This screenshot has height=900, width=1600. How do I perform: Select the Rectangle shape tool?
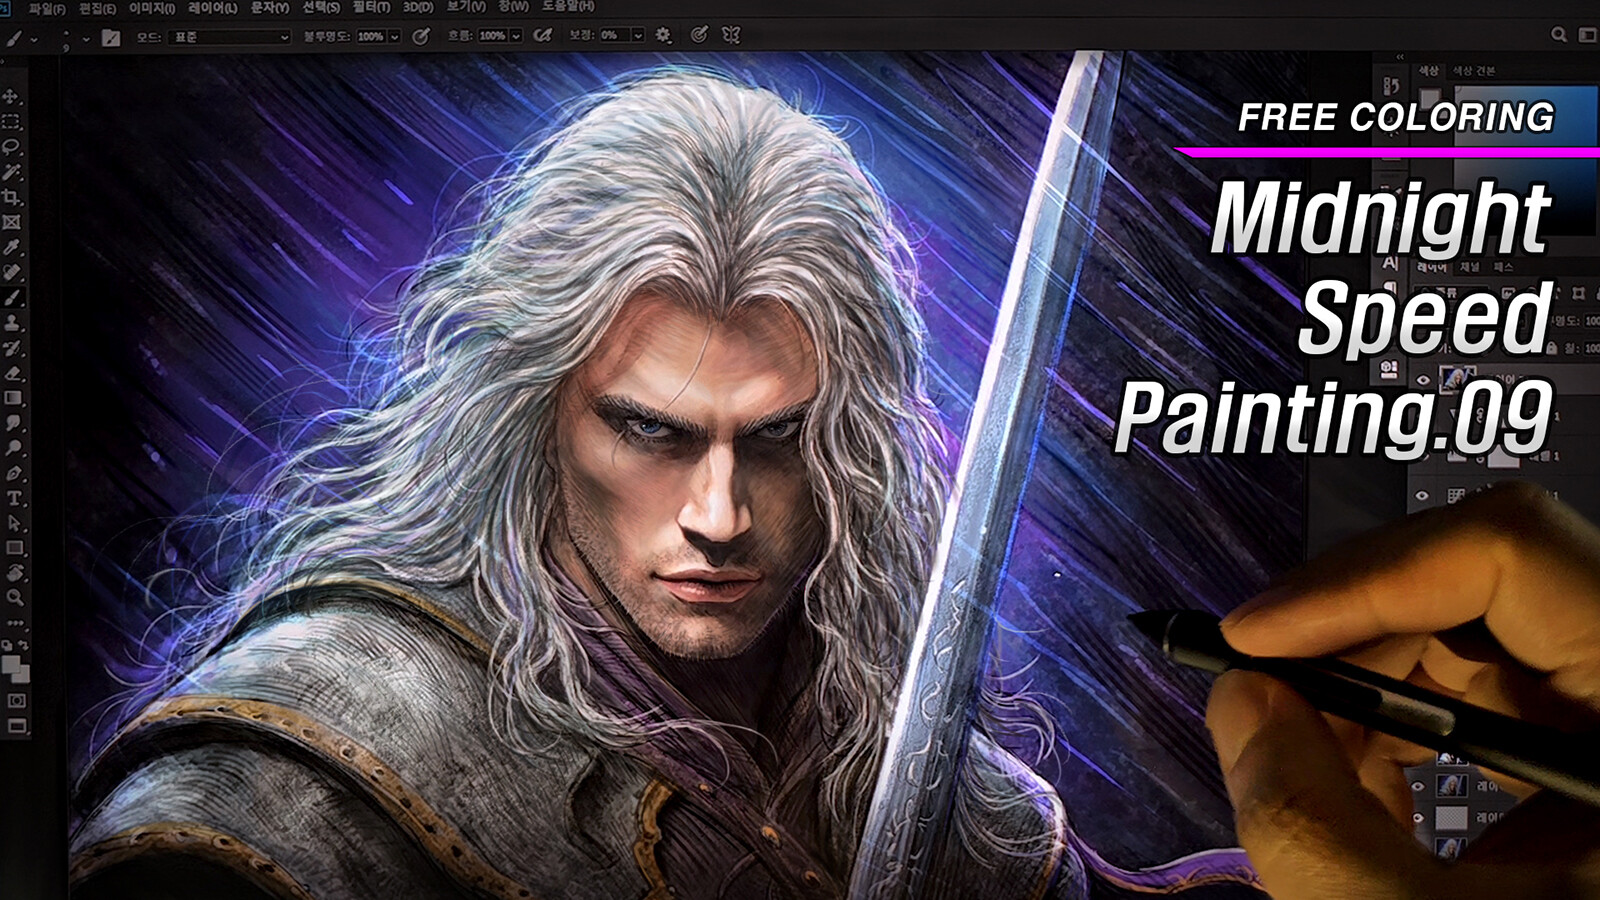[x=14, y=548]
